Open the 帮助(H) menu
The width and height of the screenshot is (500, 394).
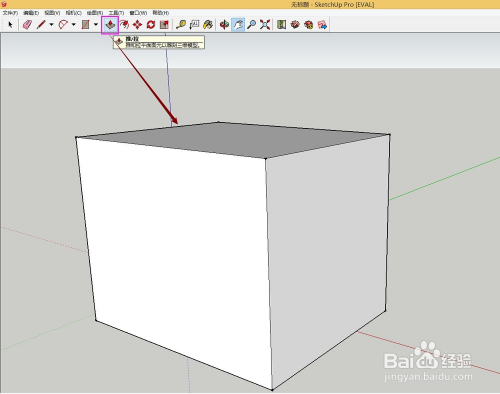click(x=161, y=13)
